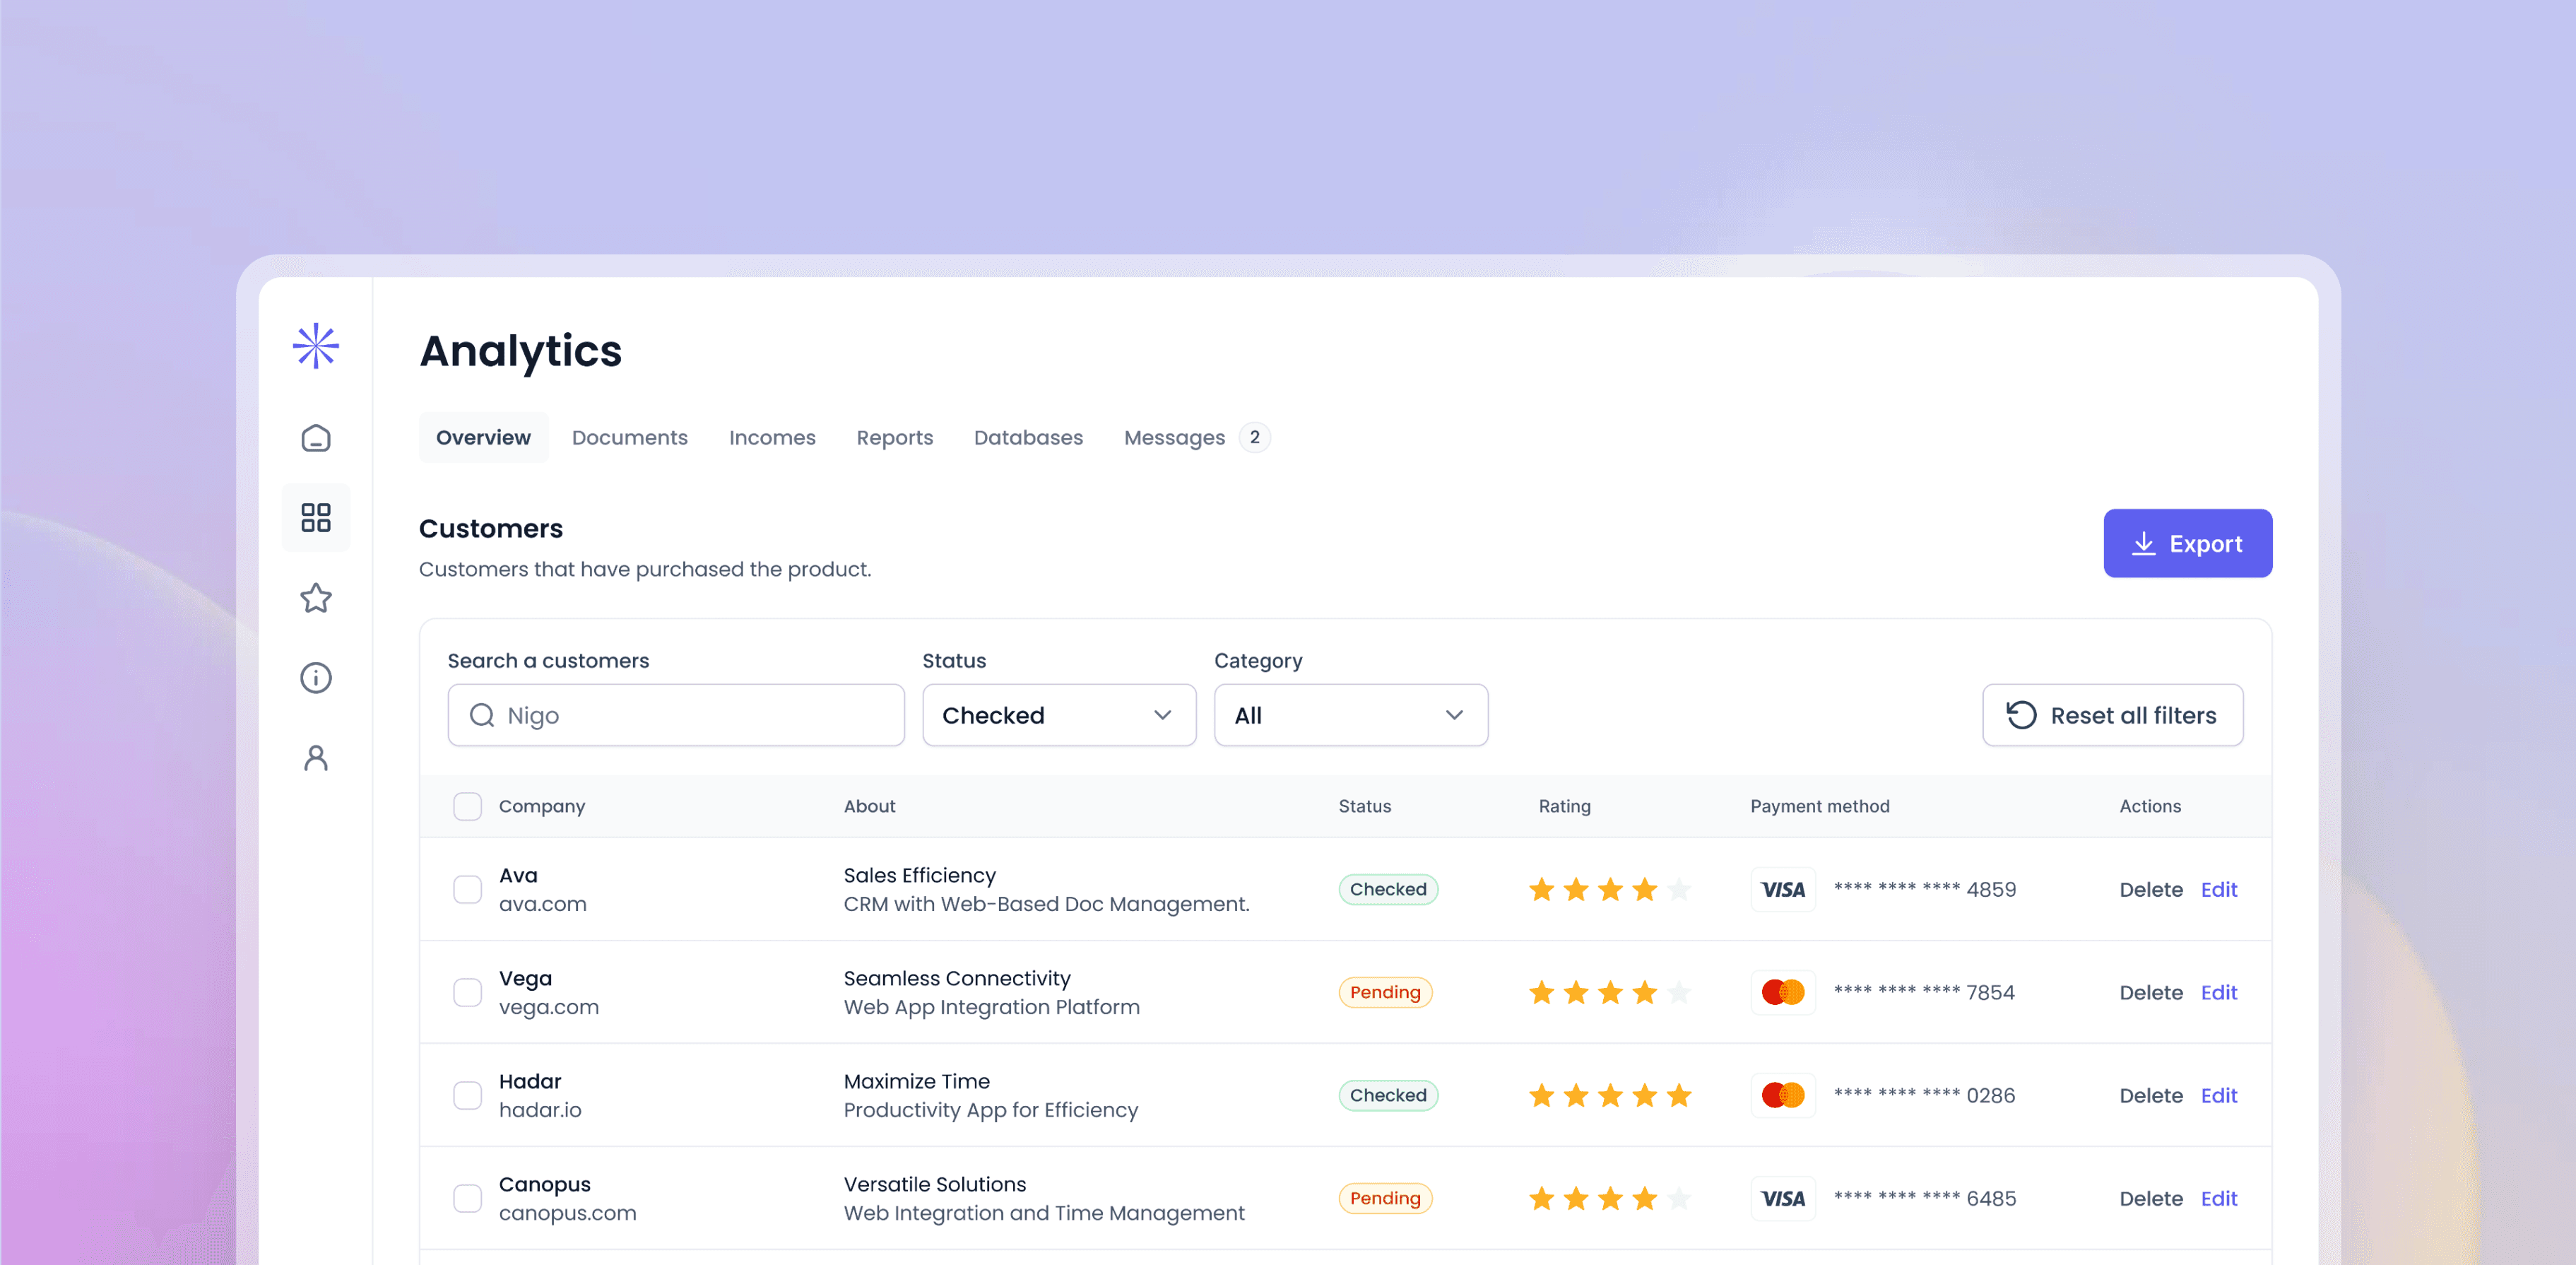Toggle the select-all Company header checkbox
The height and width of the screenshot is (1265, 2576).
click(x=467, y=806)
